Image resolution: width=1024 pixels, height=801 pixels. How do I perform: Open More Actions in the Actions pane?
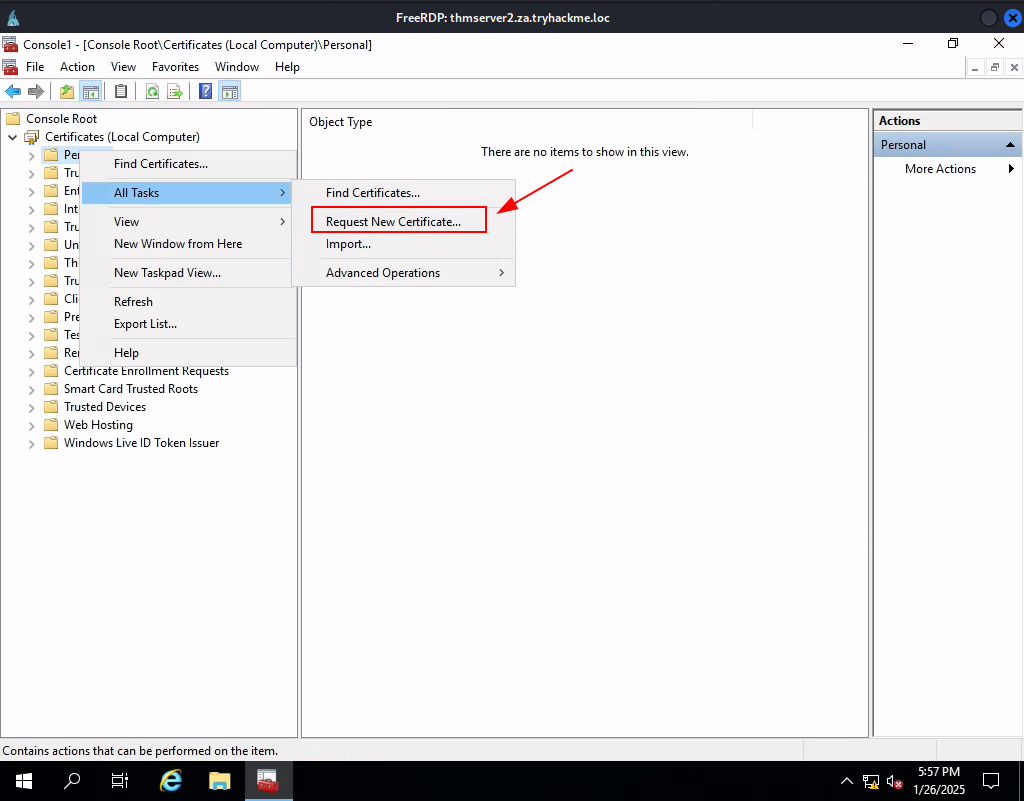coord(940,169)
